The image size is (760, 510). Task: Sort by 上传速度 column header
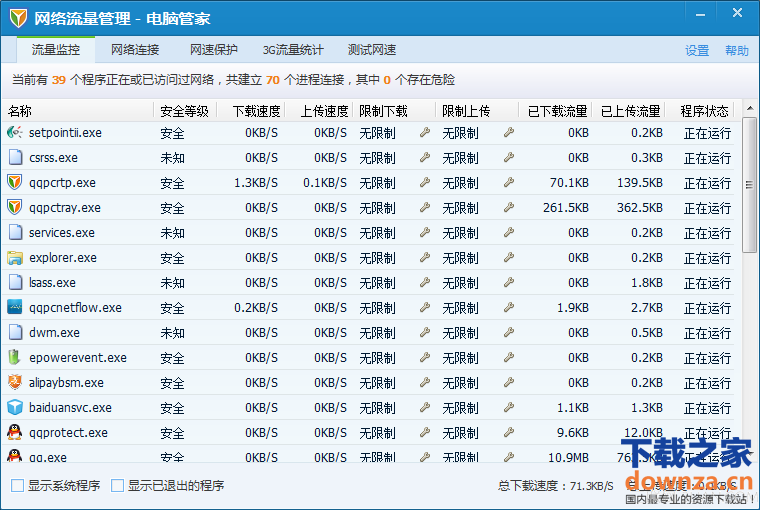point(319,112)
